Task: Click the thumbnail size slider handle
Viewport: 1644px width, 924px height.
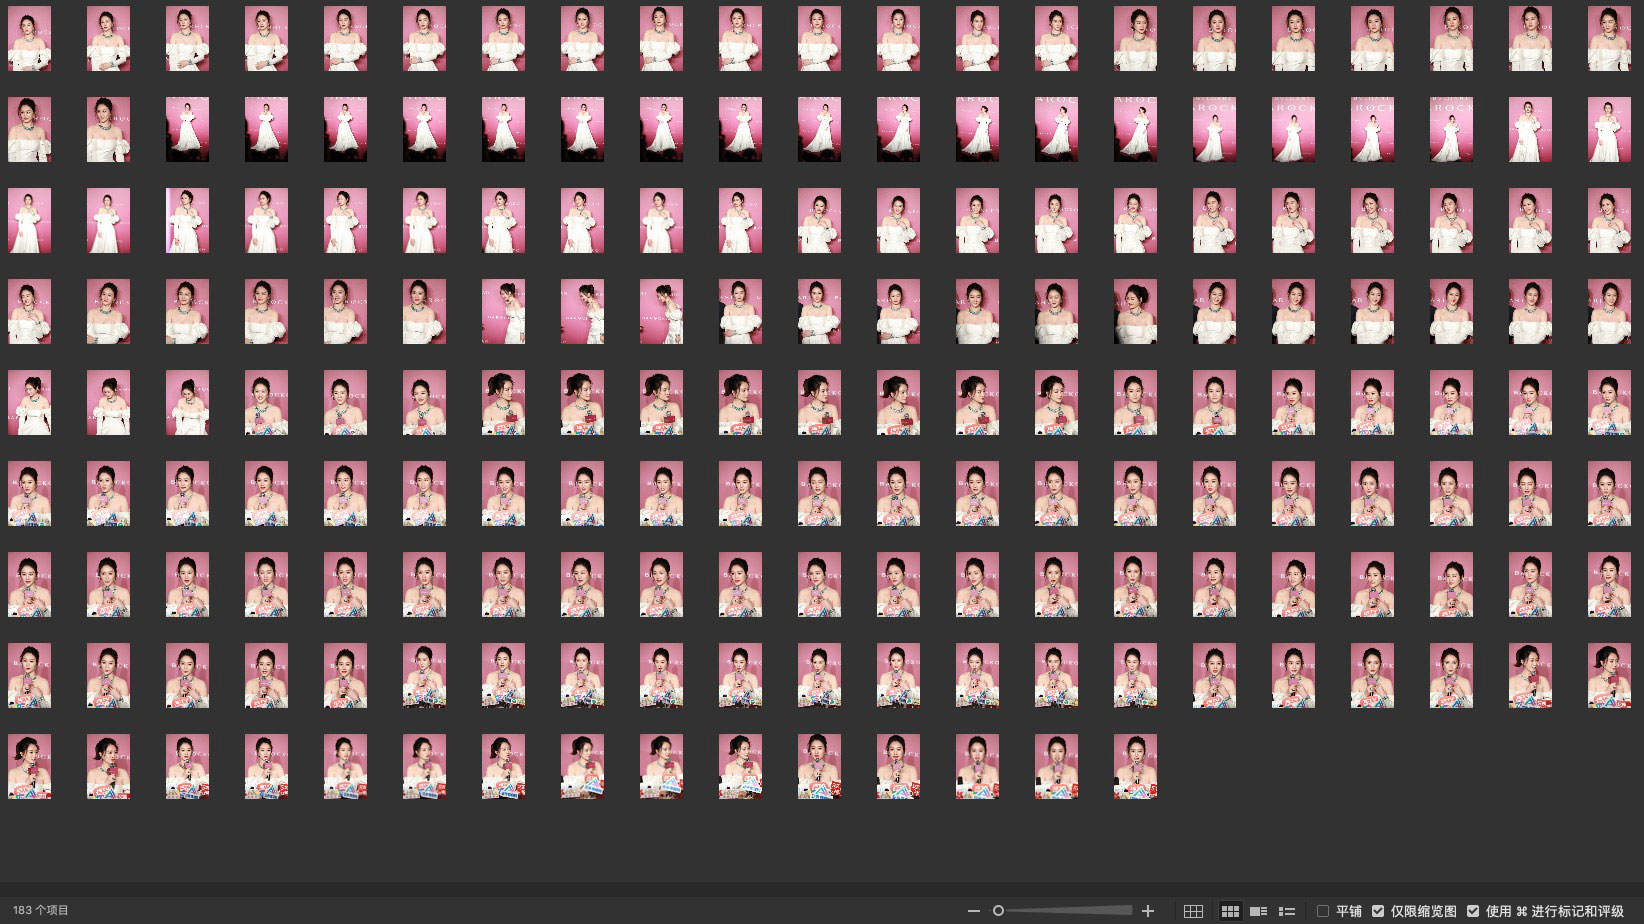Action: [998, 911]
